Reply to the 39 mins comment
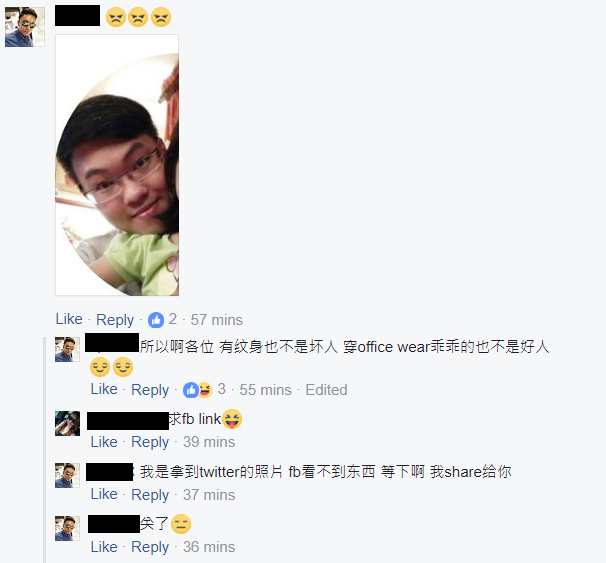The height and width of the screenshot is (563, 606). [x=150, y=442]
